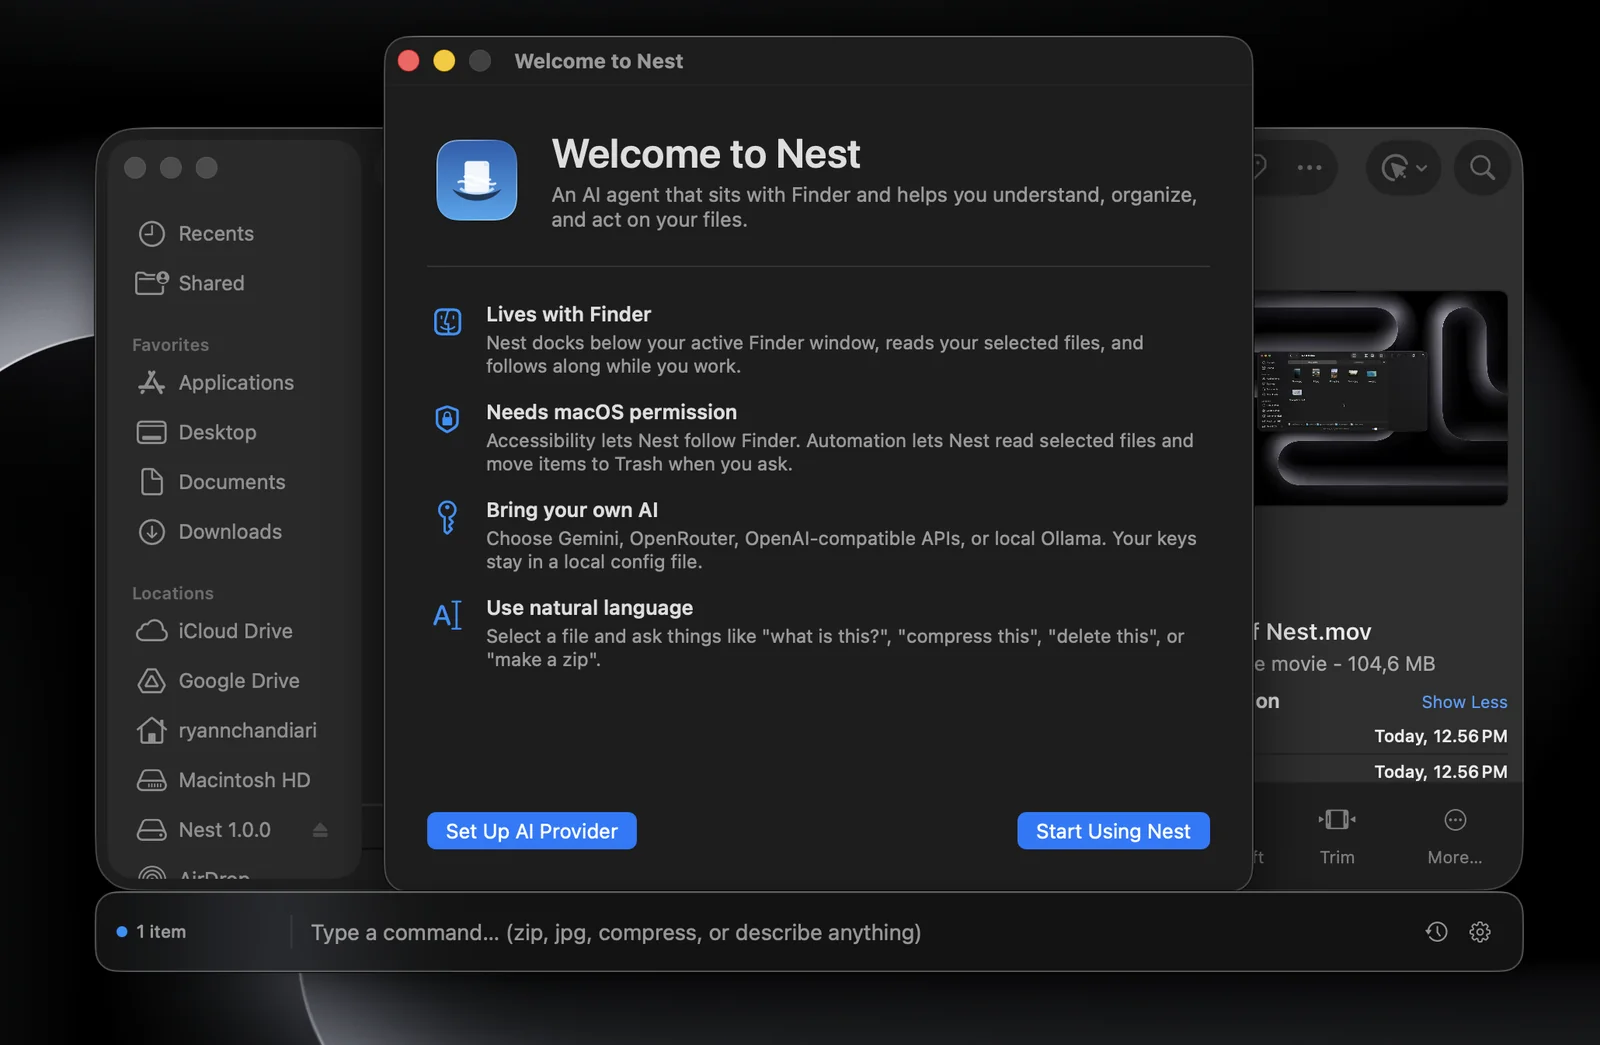This screenshot has height=1045, width=1600.
Task: Click the Finder search magnifier icon
Action: pos(1482,167)
